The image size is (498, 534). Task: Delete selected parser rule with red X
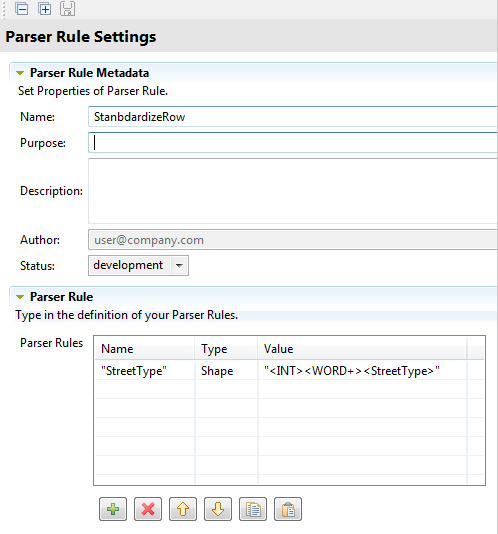(148, 509)
